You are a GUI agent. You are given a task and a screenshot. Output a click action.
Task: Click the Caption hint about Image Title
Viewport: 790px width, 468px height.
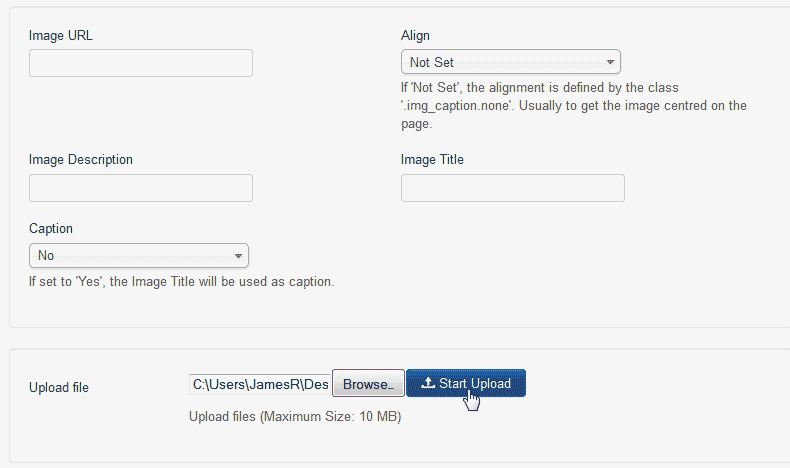[x=181, y=282]
